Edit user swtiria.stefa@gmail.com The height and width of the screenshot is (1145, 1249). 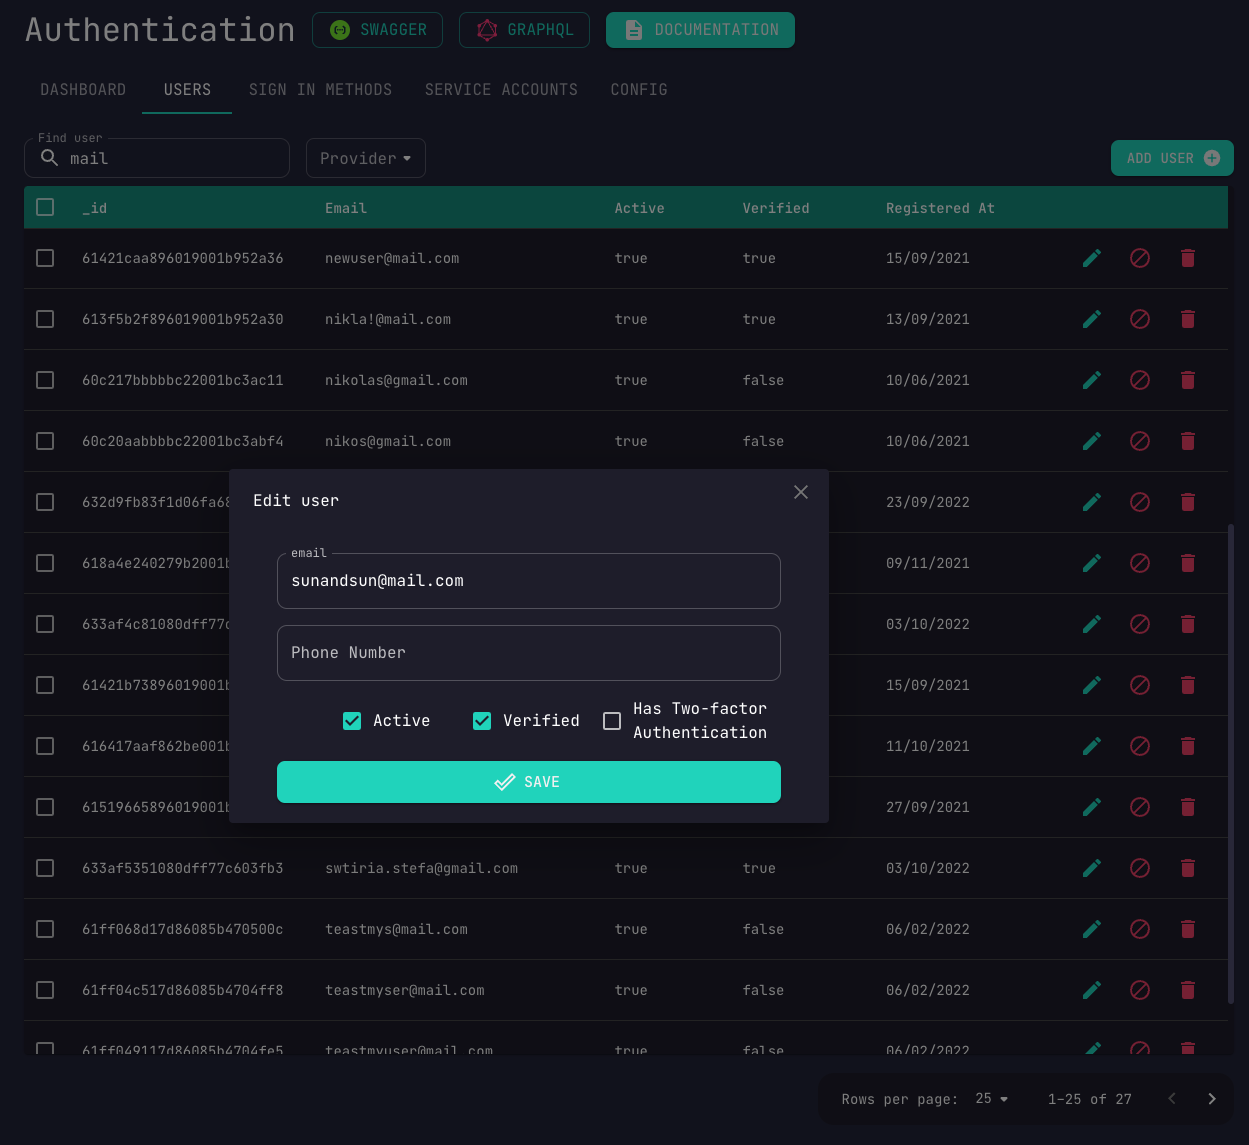tap(1092, 868)
